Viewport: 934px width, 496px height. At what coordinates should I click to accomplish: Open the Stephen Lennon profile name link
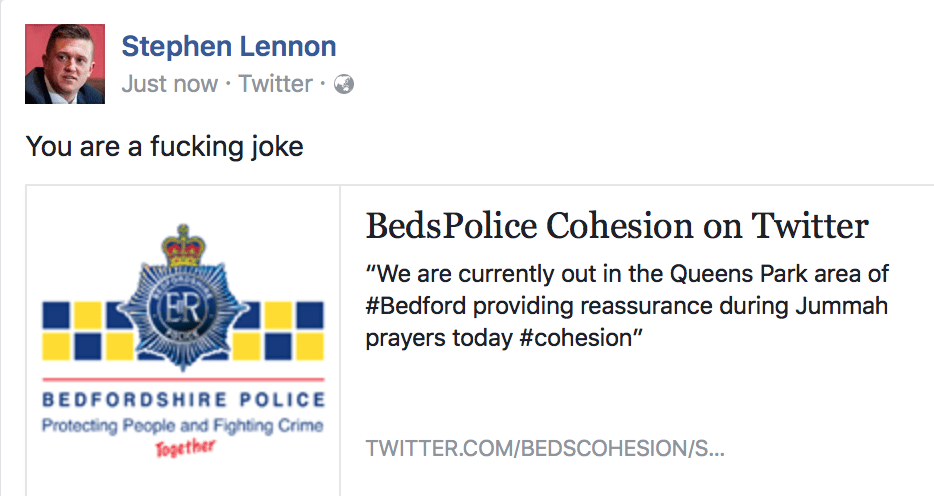[x=229, y=46]
